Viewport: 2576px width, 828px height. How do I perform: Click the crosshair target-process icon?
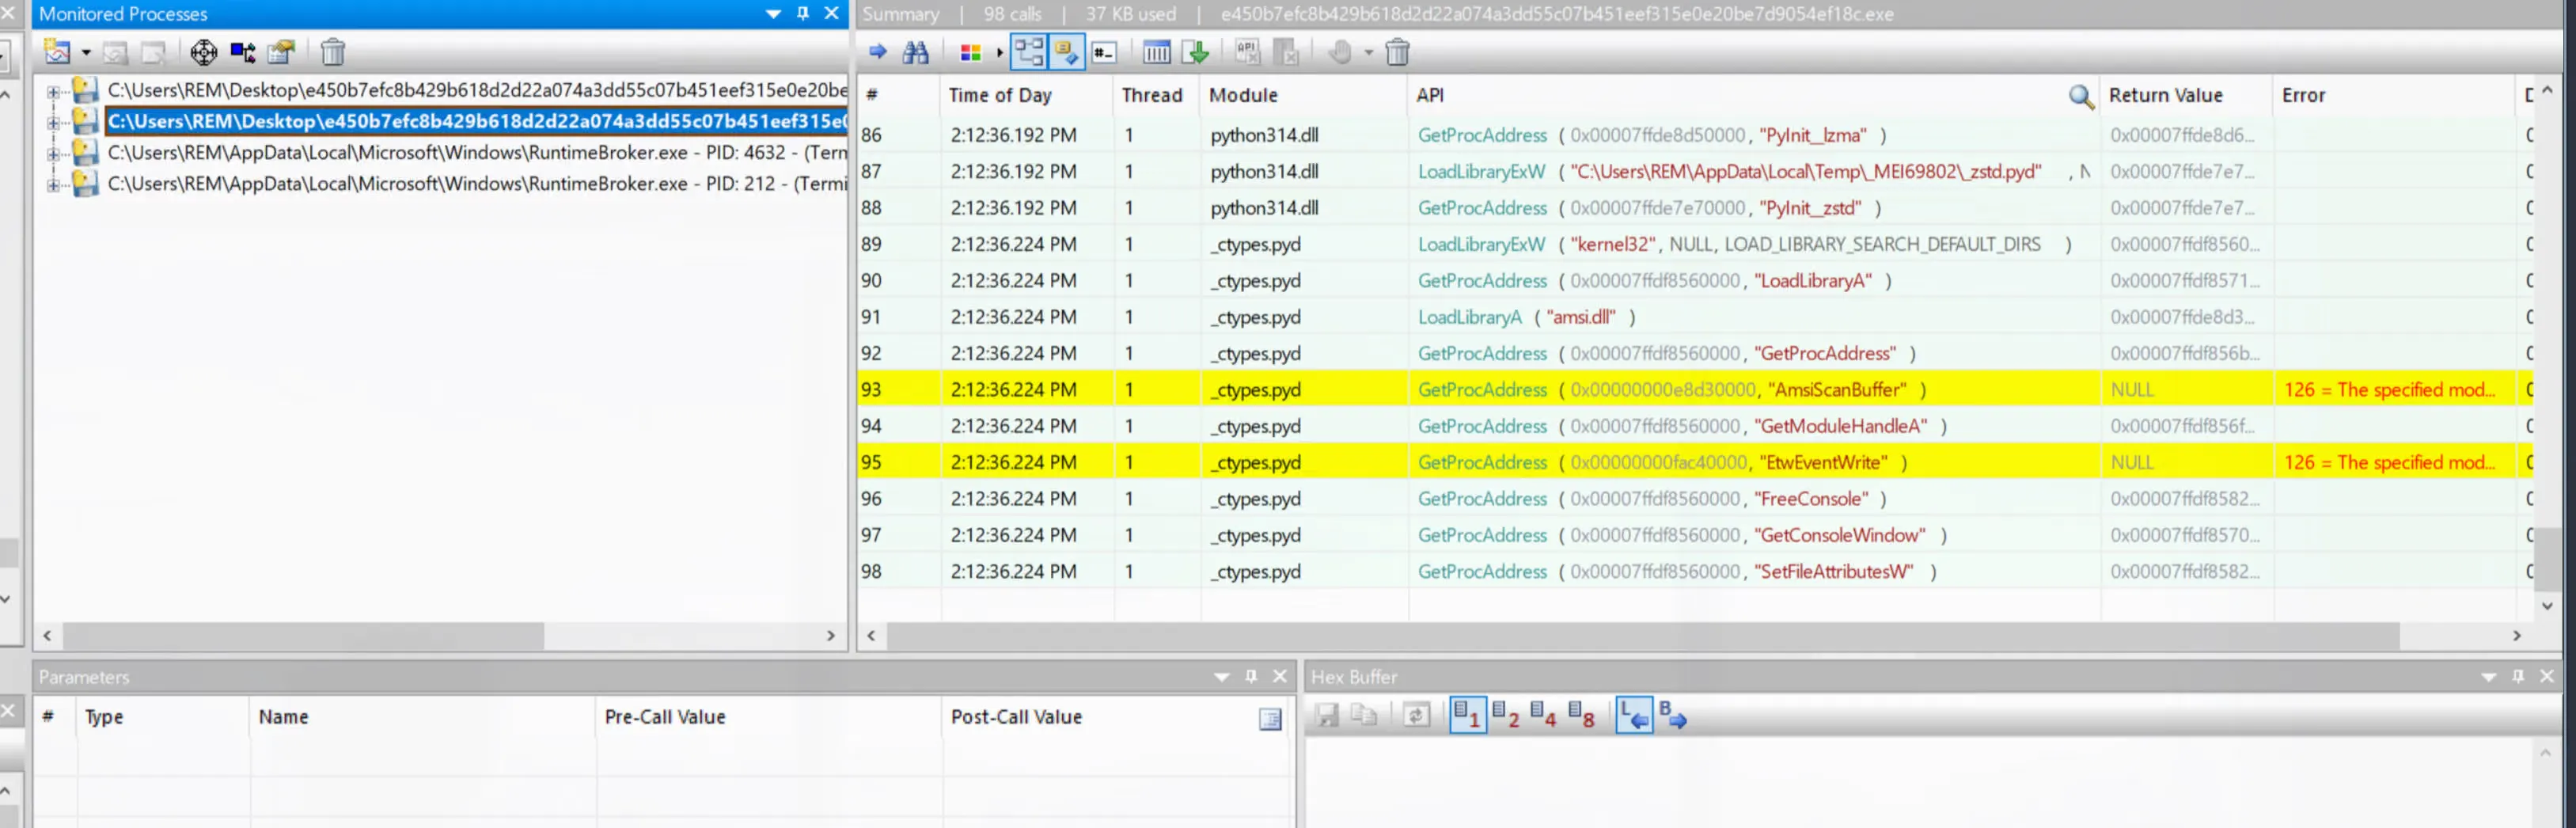pyautogui.click(x=203, y=52)
